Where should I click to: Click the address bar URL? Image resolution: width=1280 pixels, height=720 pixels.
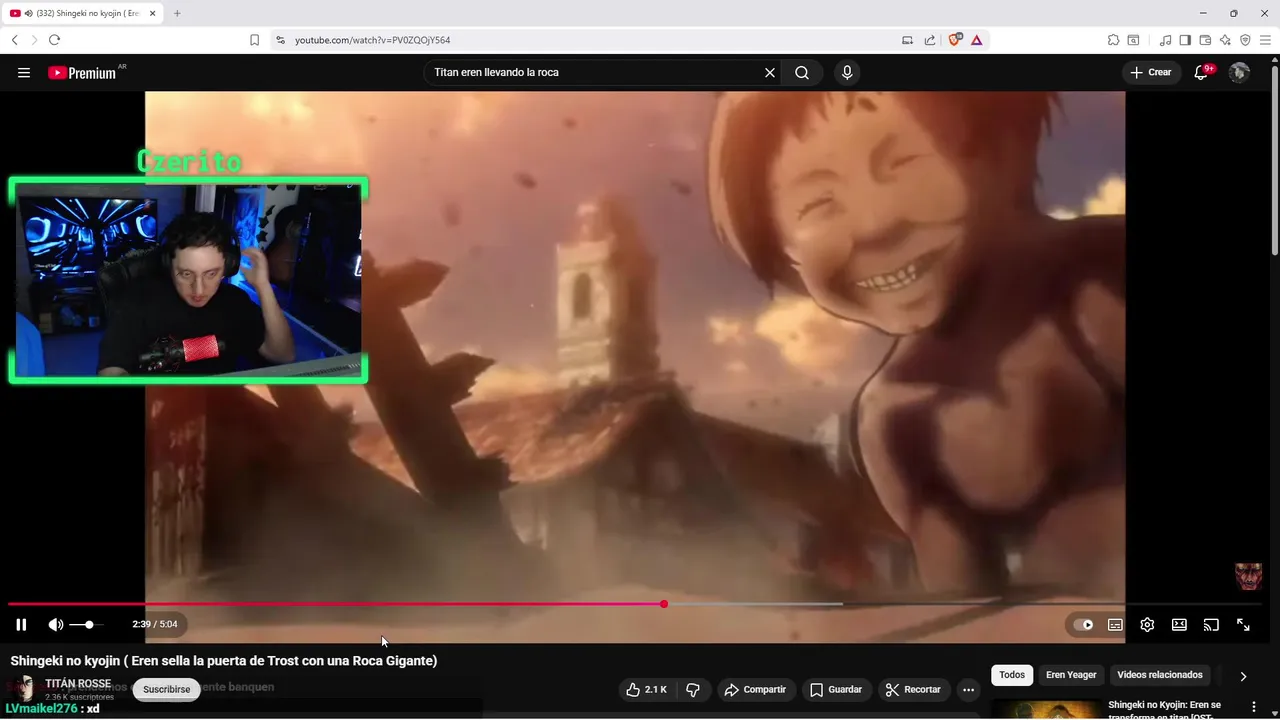(372, 40)
